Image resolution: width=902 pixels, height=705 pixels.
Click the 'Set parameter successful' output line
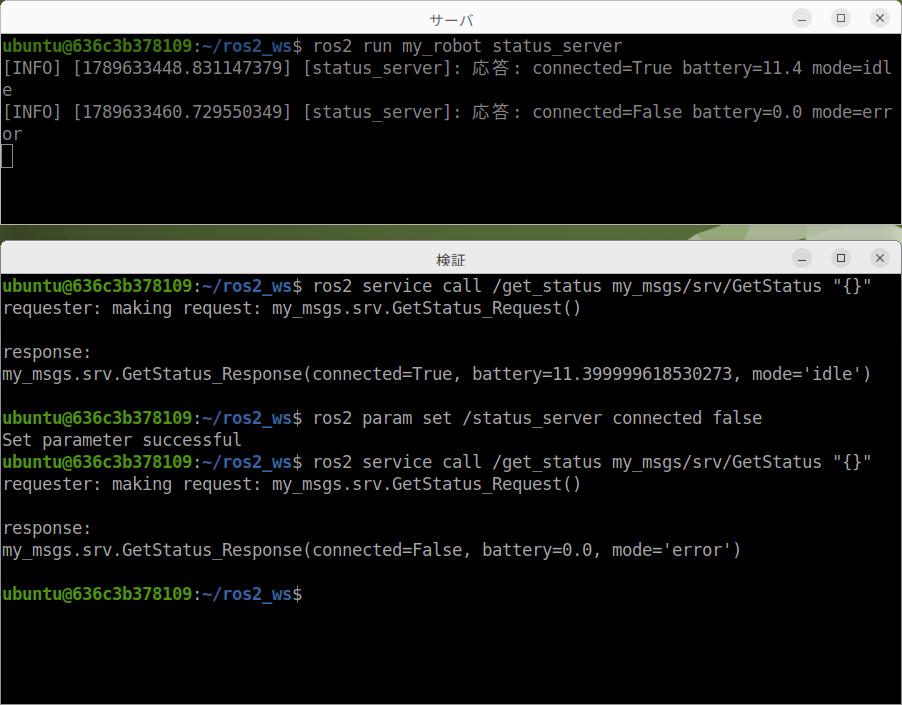click(122, 440)
